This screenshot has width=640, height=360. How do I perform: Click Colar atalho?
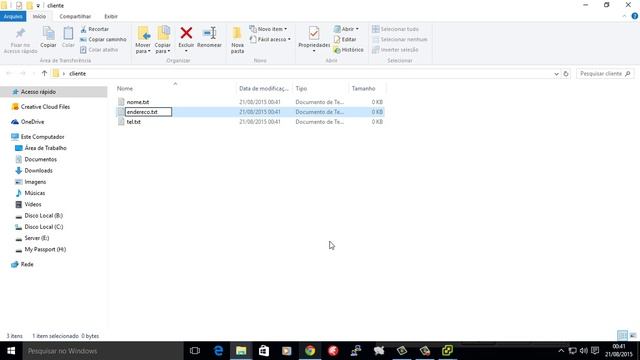coord(99,50)
